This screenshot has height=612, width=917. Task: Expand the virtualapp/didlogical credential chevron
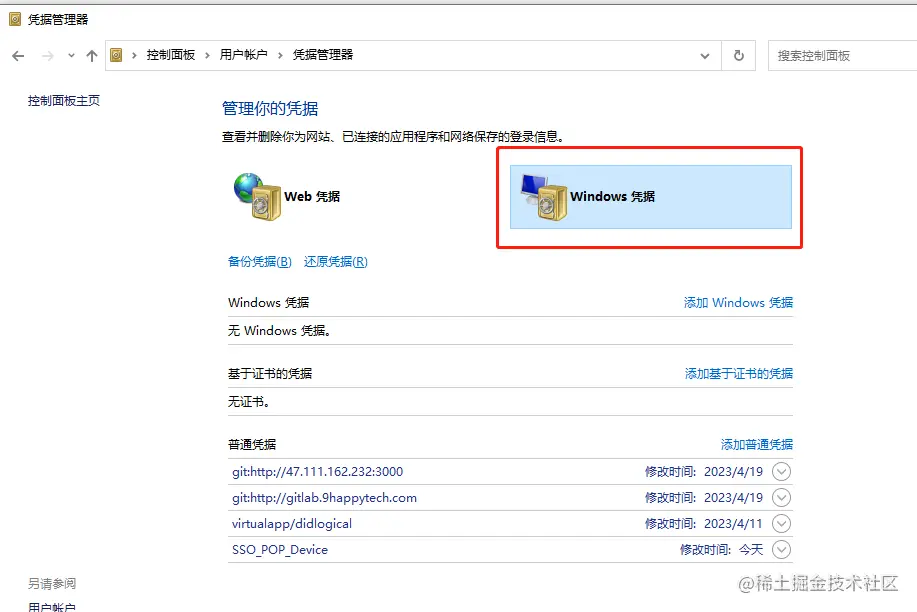(x=781, y=524)
